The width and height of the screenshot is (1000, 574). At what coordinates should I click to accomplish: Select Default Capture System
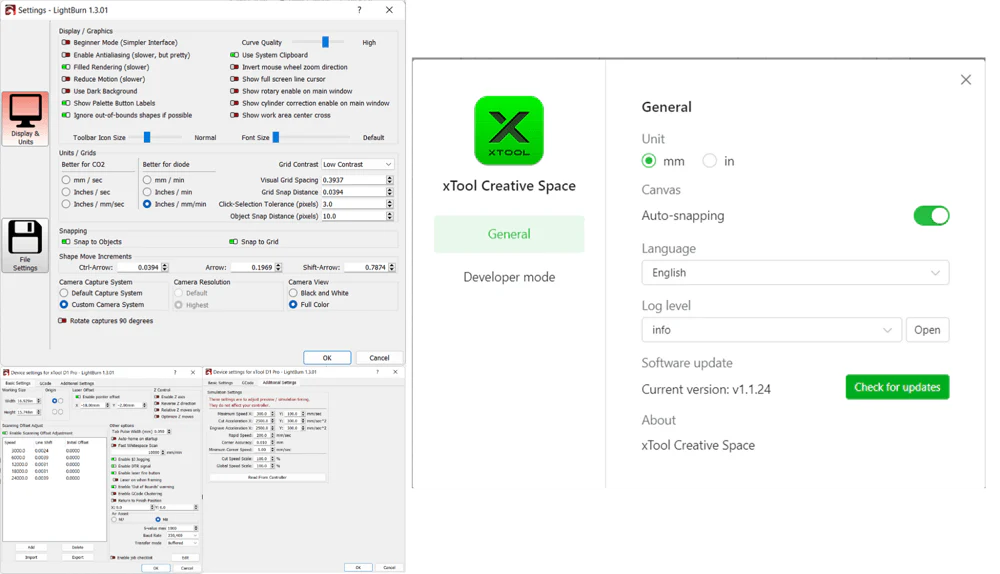64,293
